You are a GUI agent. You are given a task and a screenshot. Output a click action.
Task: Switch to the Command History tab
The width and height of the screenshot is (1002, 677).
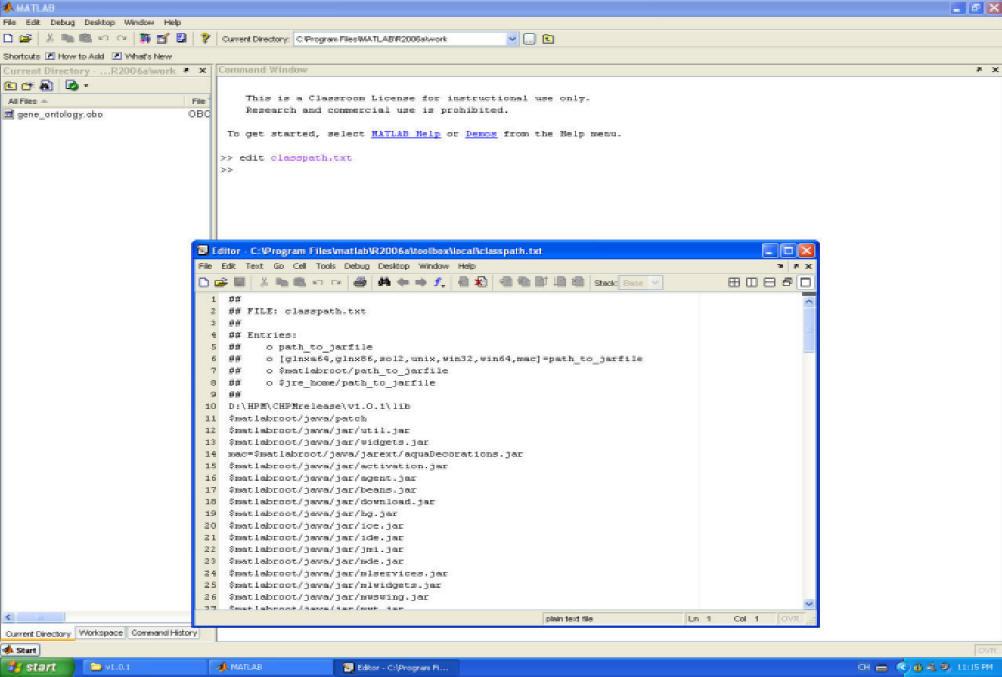pyautogui.click(x=164, y=633)
